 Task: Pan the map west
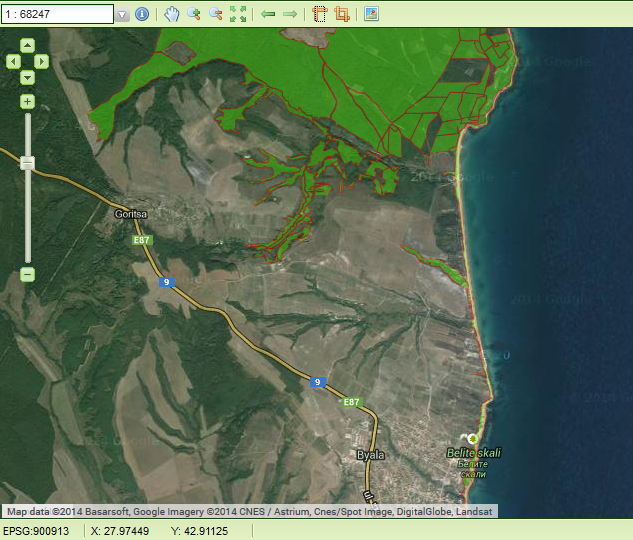(x=13, y=61)
